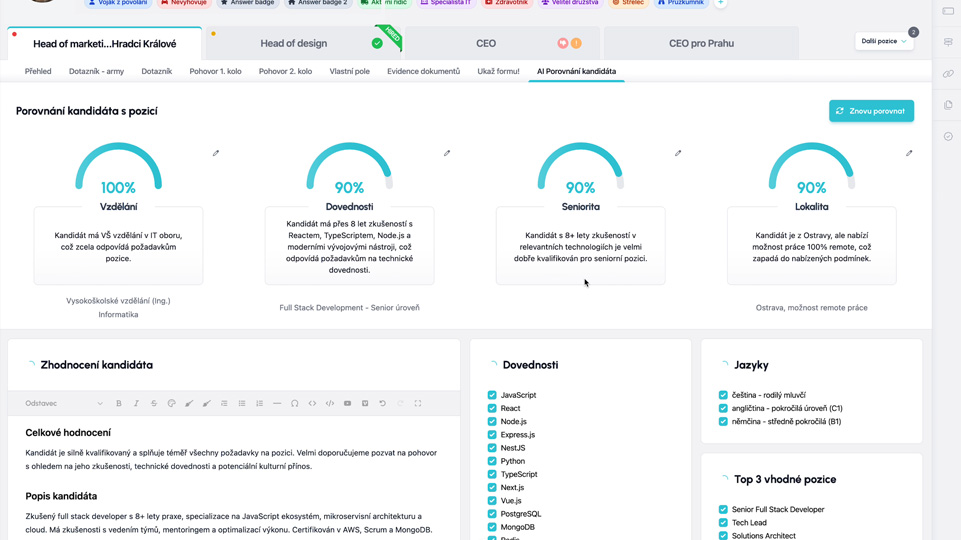
Task: Expand the Odstavec paragraph style dropdown
Action: tap(64, 404)
